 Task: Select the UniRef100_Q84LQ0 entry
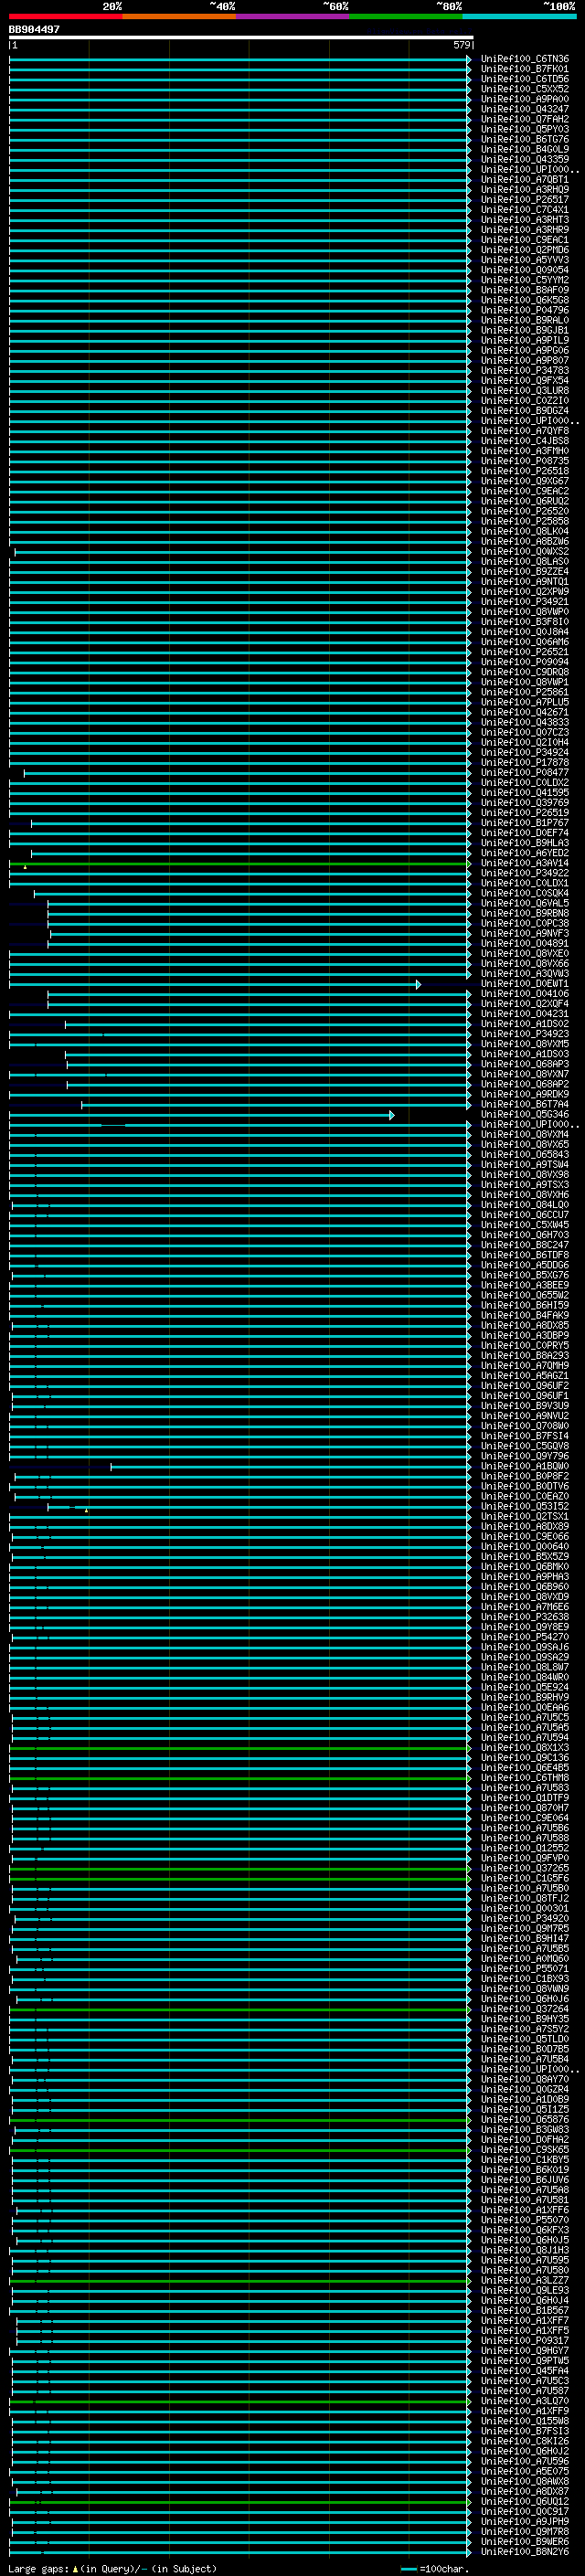point(525,1205)
